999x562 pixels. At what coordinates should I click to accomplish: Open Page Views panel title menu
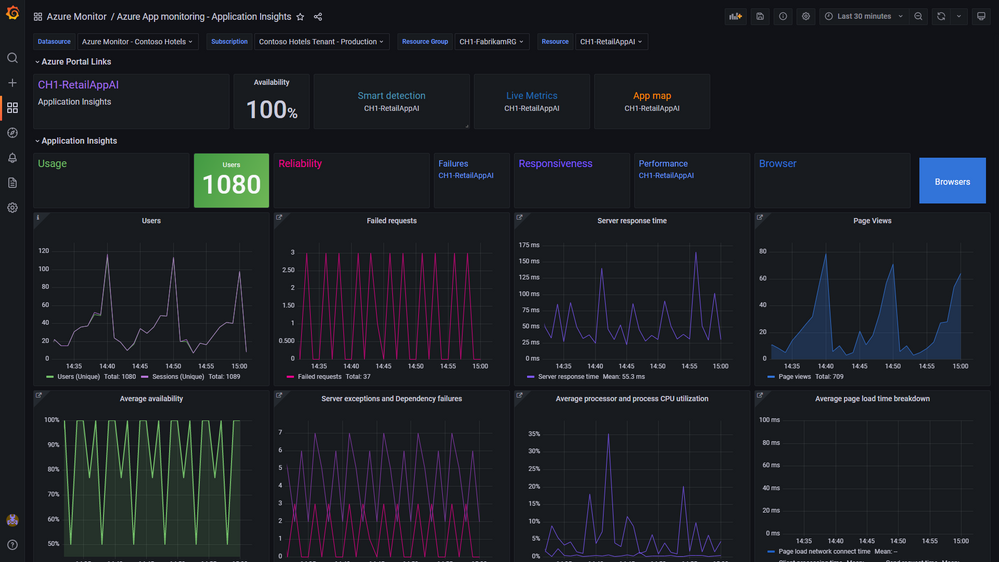coord(872,220)
